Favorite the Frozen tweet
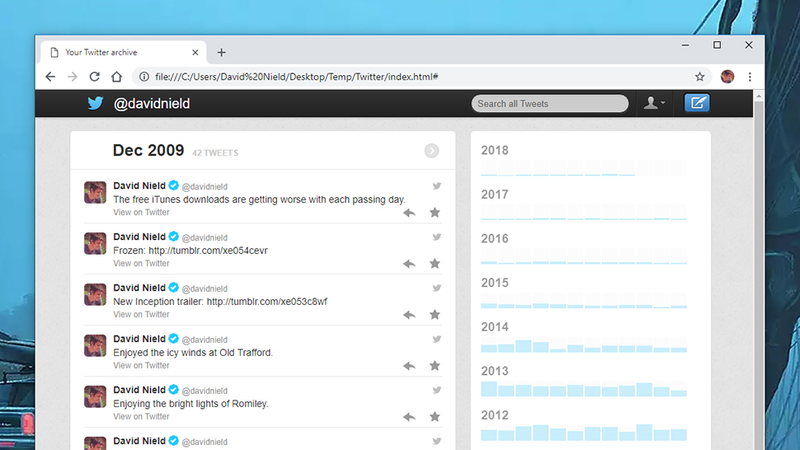Screen dimensions: 800x450 coord(435,263)
